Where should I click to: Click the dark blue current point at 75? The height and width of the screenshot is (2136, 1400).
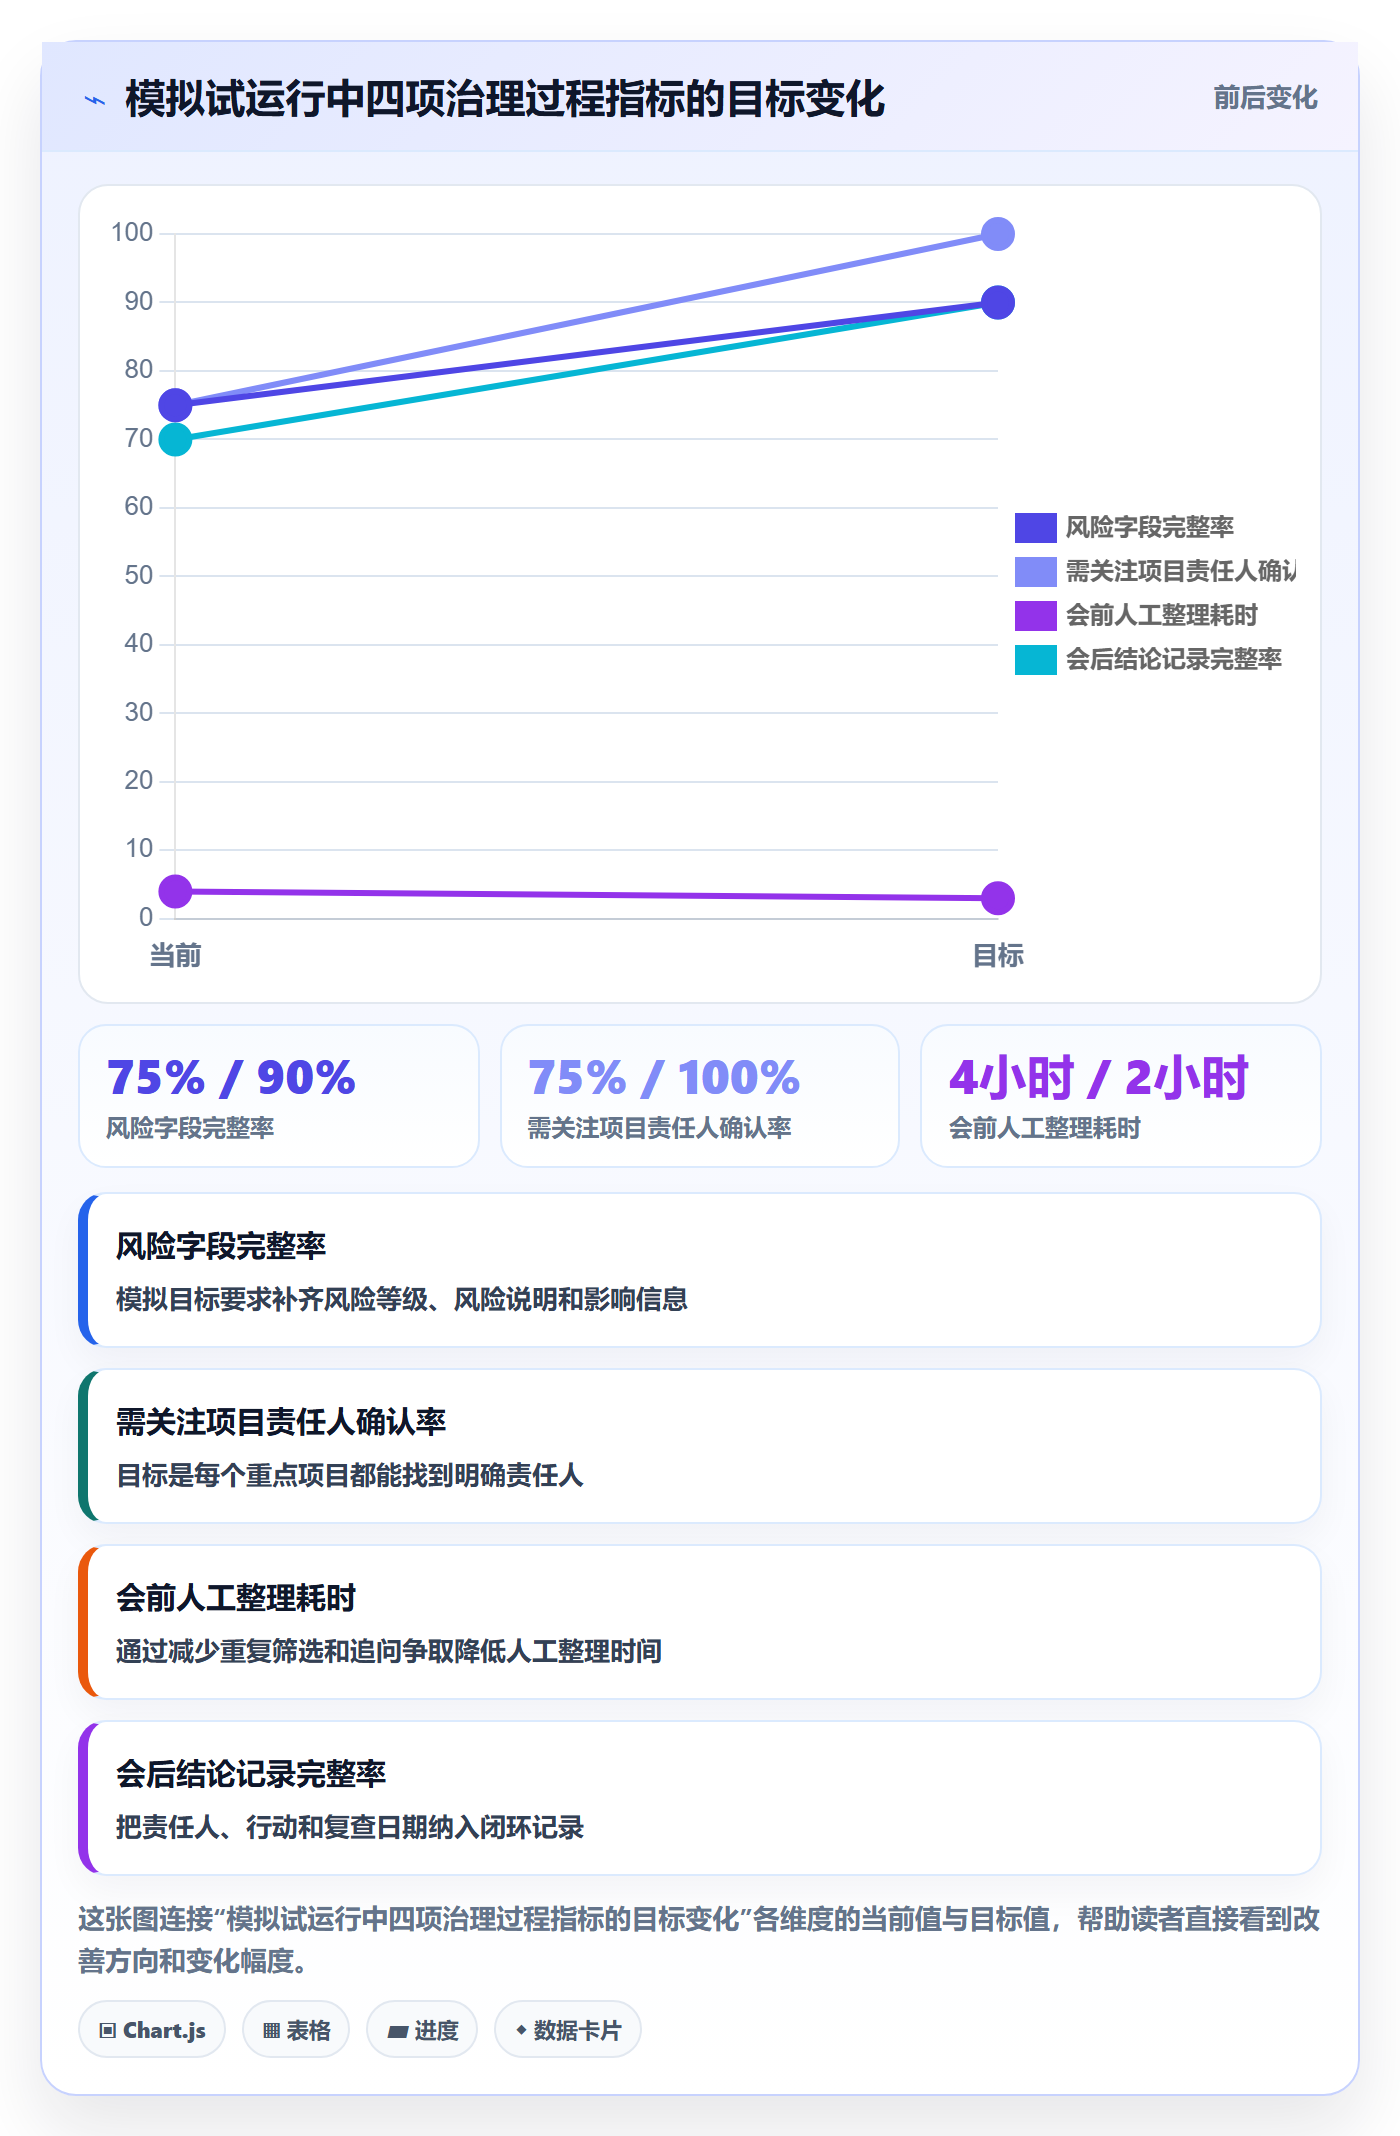pyautogui.click(x=175, y=405)
